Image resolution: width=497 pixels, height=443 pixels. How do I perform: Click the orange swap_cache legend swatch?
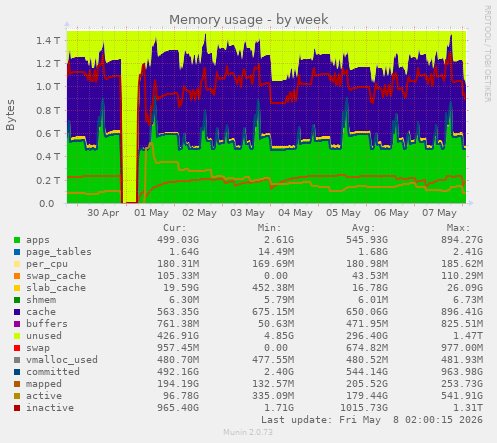coord(17,276)
